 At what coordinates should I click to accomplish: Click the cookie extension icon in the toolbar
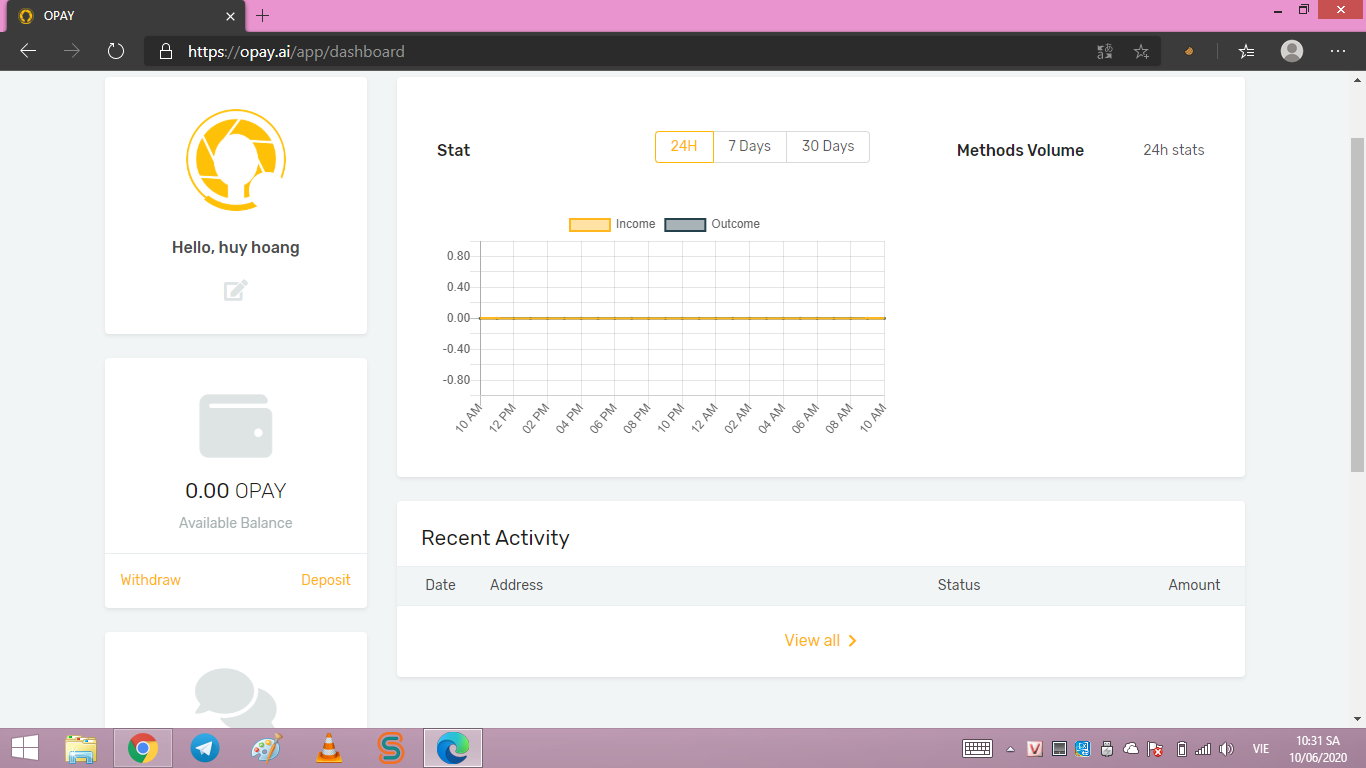1189,51
